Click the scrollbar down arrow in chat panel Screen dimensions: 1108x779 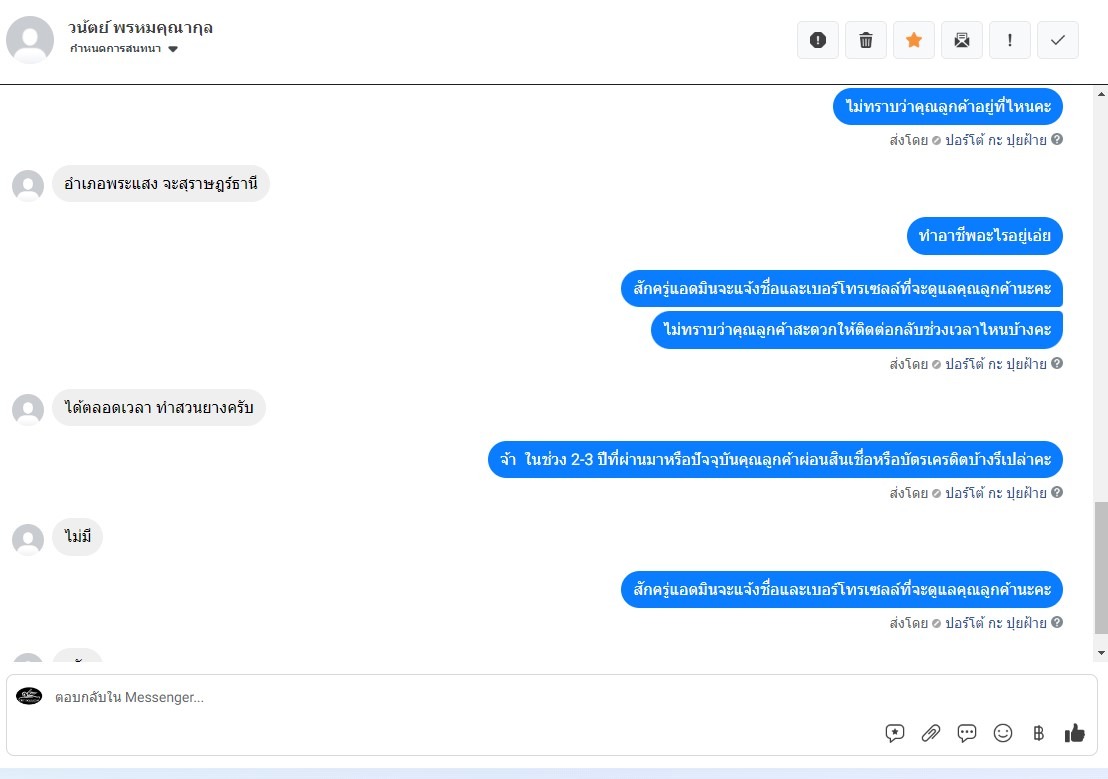tap(1101, 653)
